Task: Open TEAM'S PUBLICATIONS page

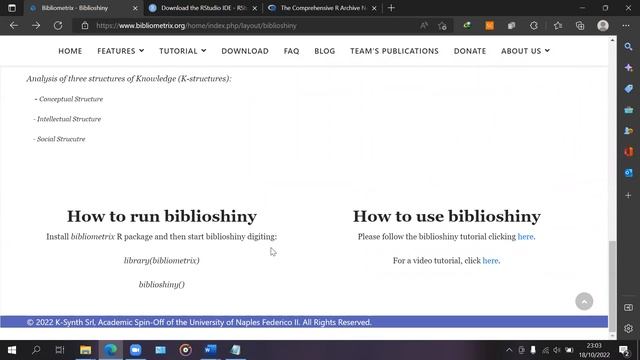Action: [x=394, y=51]
